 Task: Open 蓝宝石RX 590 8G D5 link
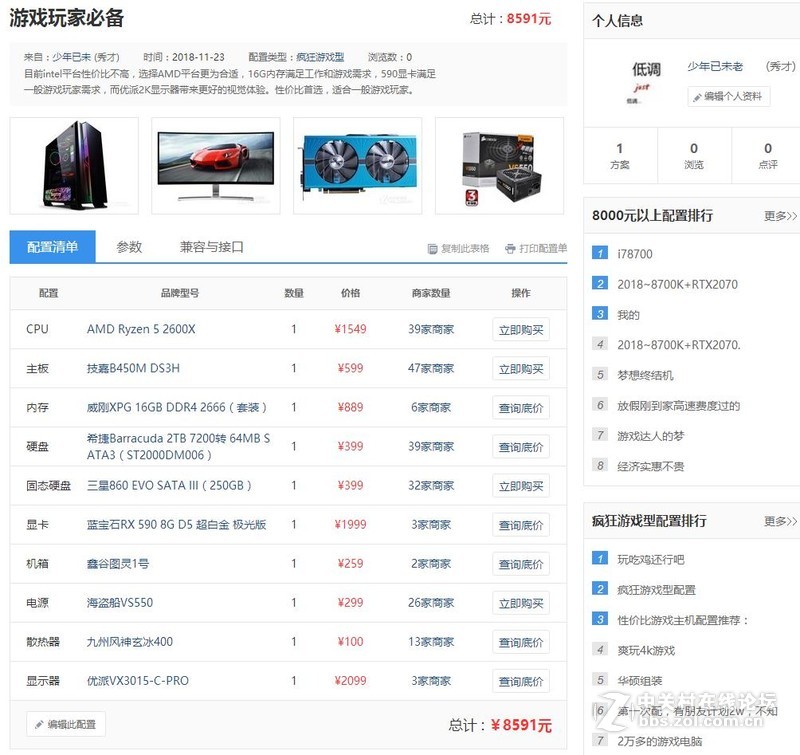pyautogui.click(x=177, y=524)
